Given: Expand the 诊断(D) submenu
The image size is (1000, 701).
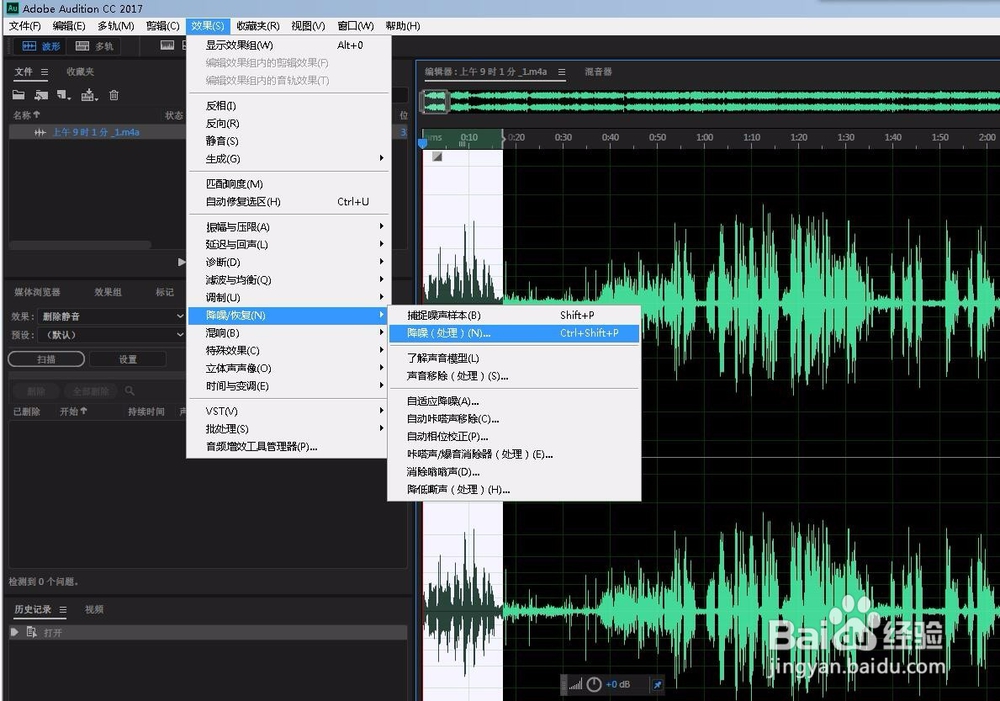Looking at the screenshot, I should tap(288, 262).
